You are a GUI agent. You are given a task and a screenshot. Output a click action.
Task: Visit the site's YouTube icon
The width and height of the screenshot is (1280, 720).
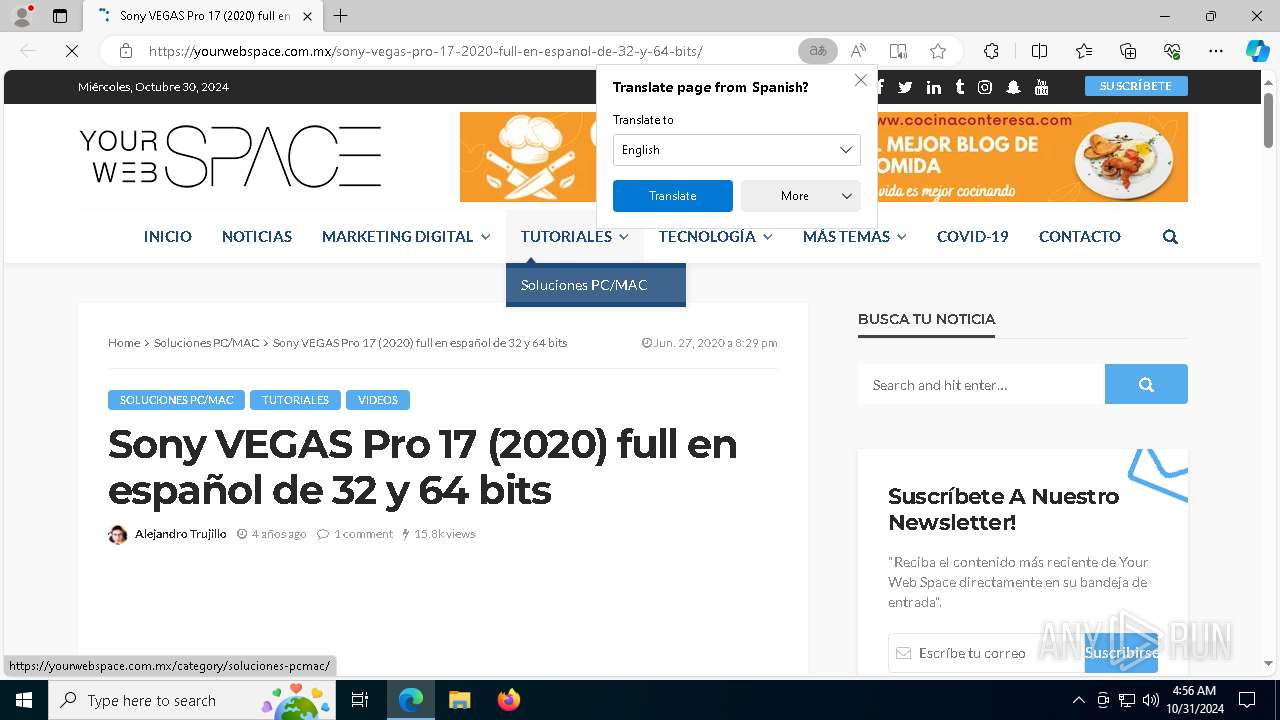tap(1041, 87)
